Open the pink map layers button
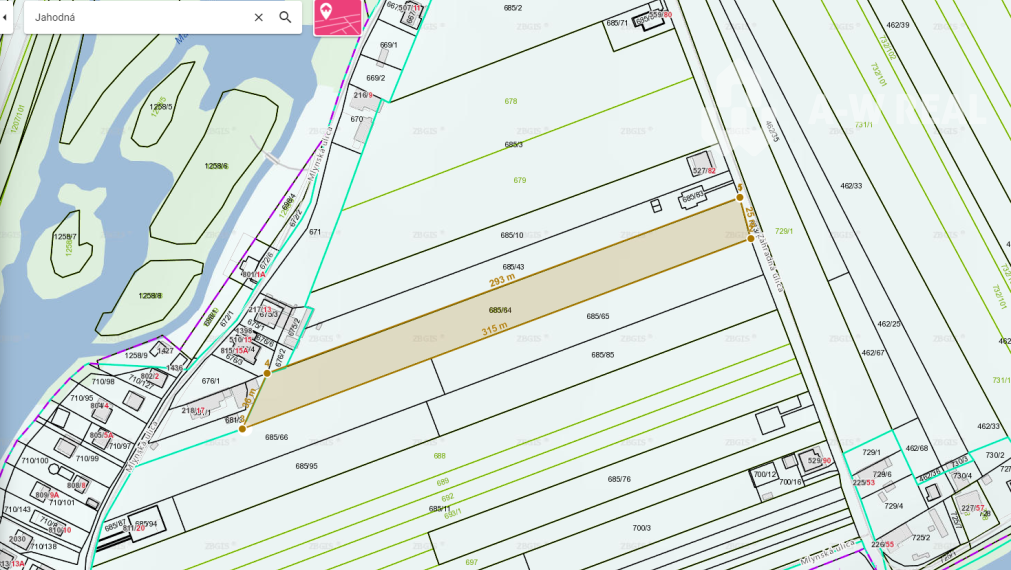 (337, 17)
